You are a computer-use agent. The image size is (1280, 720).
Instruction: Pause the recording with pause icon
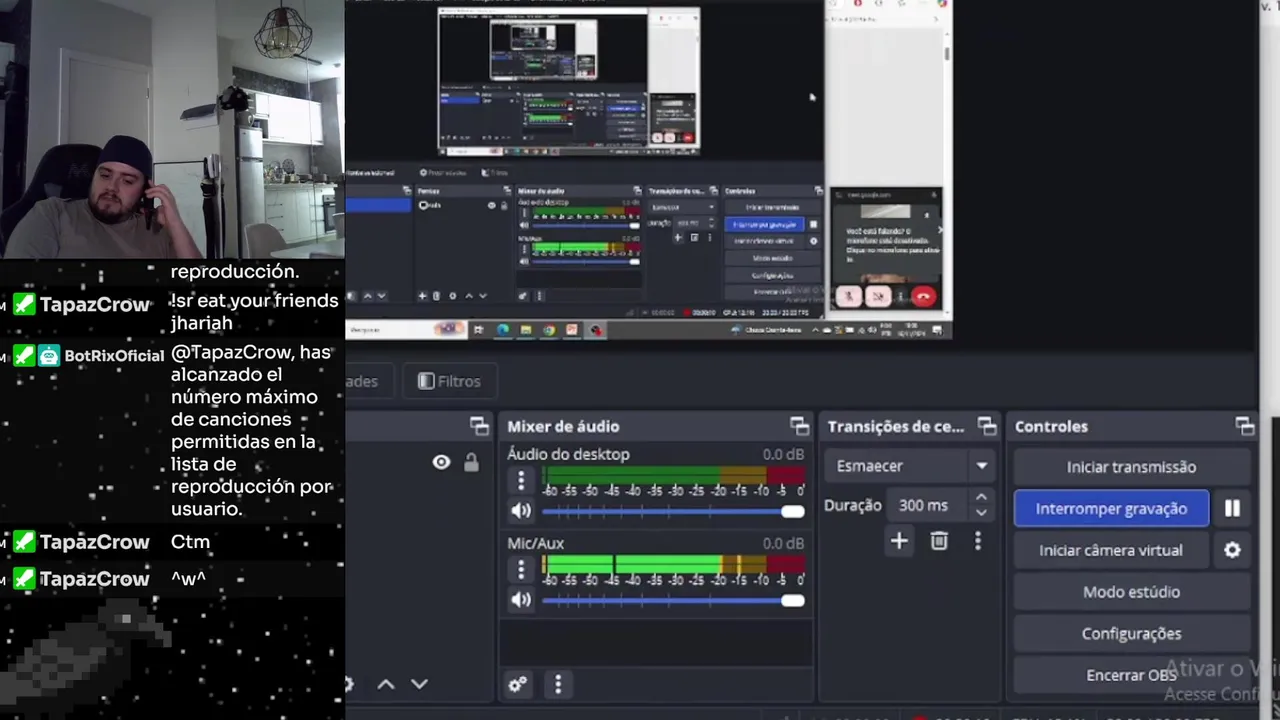click(x=1232, y=509)
